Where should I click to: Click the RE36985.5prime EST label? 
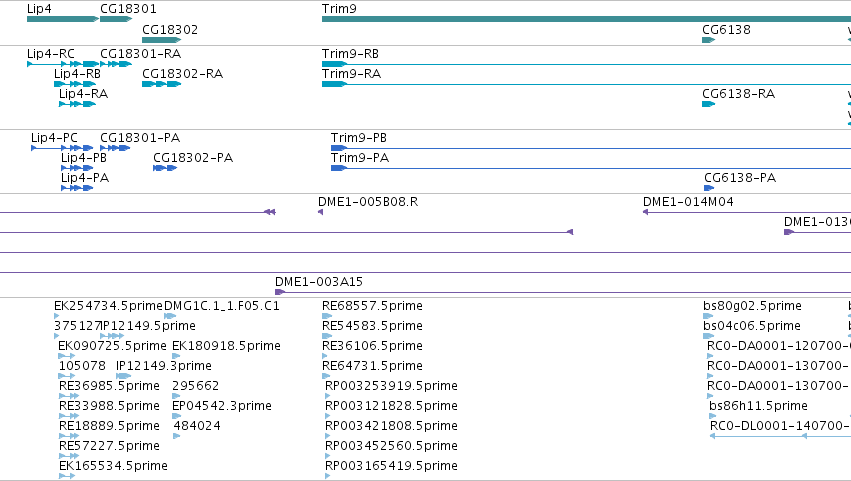tap(110, 387)
